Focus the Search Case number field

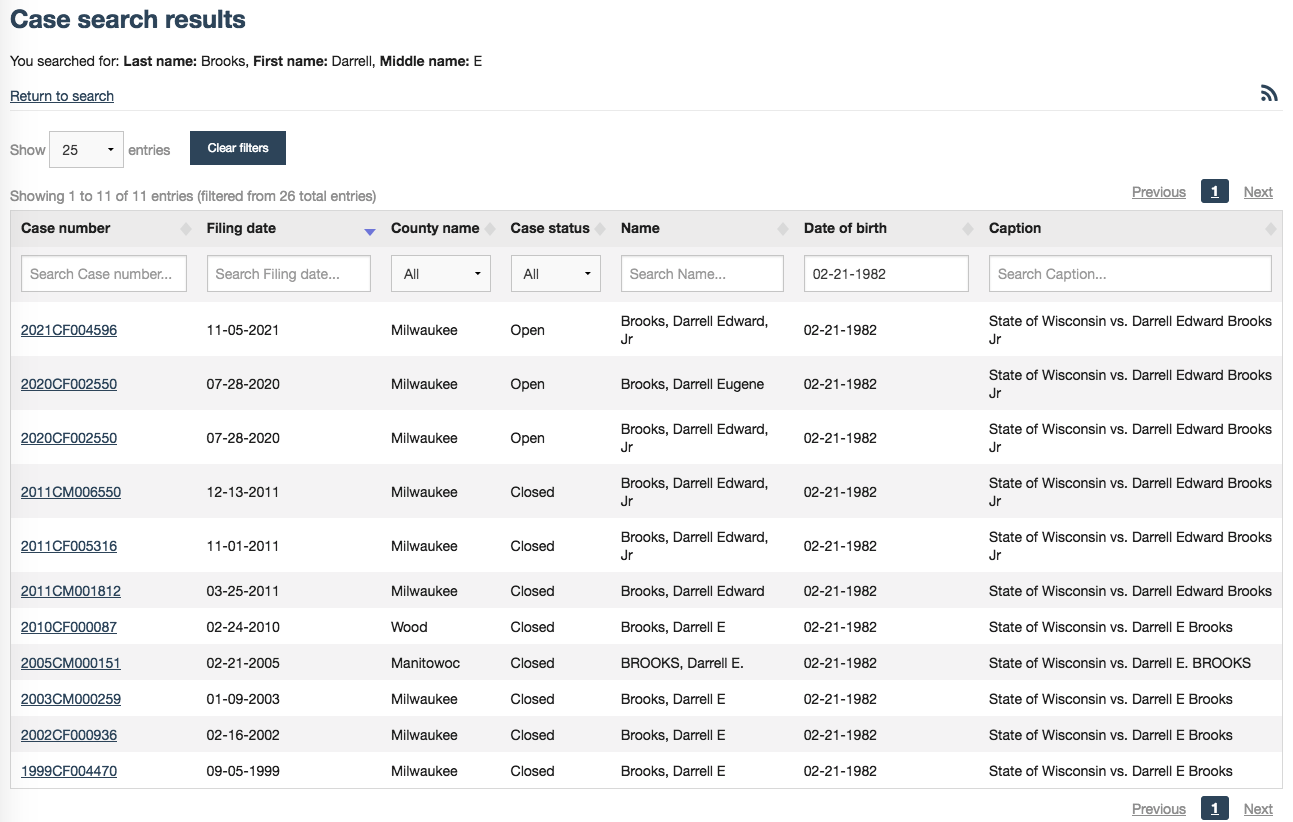(x=104, y=274)
